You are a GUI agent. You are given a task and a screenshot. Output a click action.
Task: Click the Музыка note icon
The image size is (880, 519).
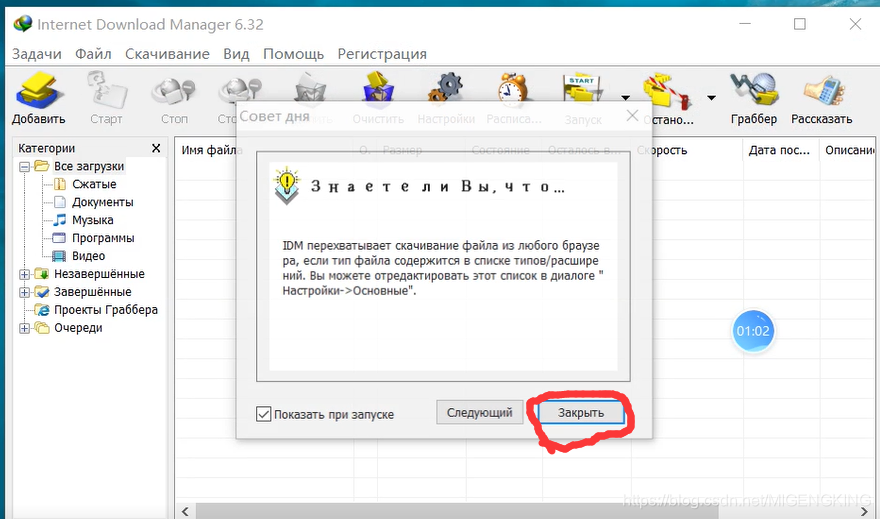[x=59, y=220]
